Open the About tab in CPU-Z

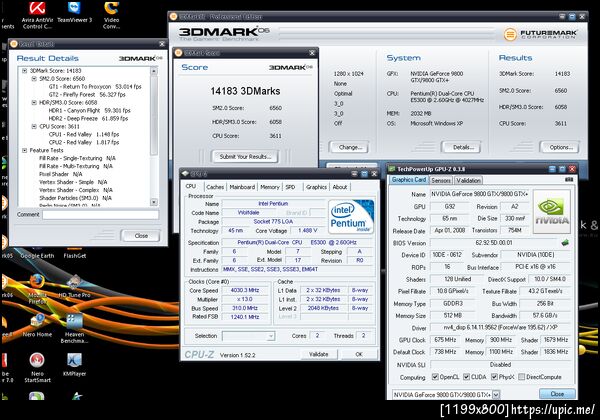pos(340,187)
